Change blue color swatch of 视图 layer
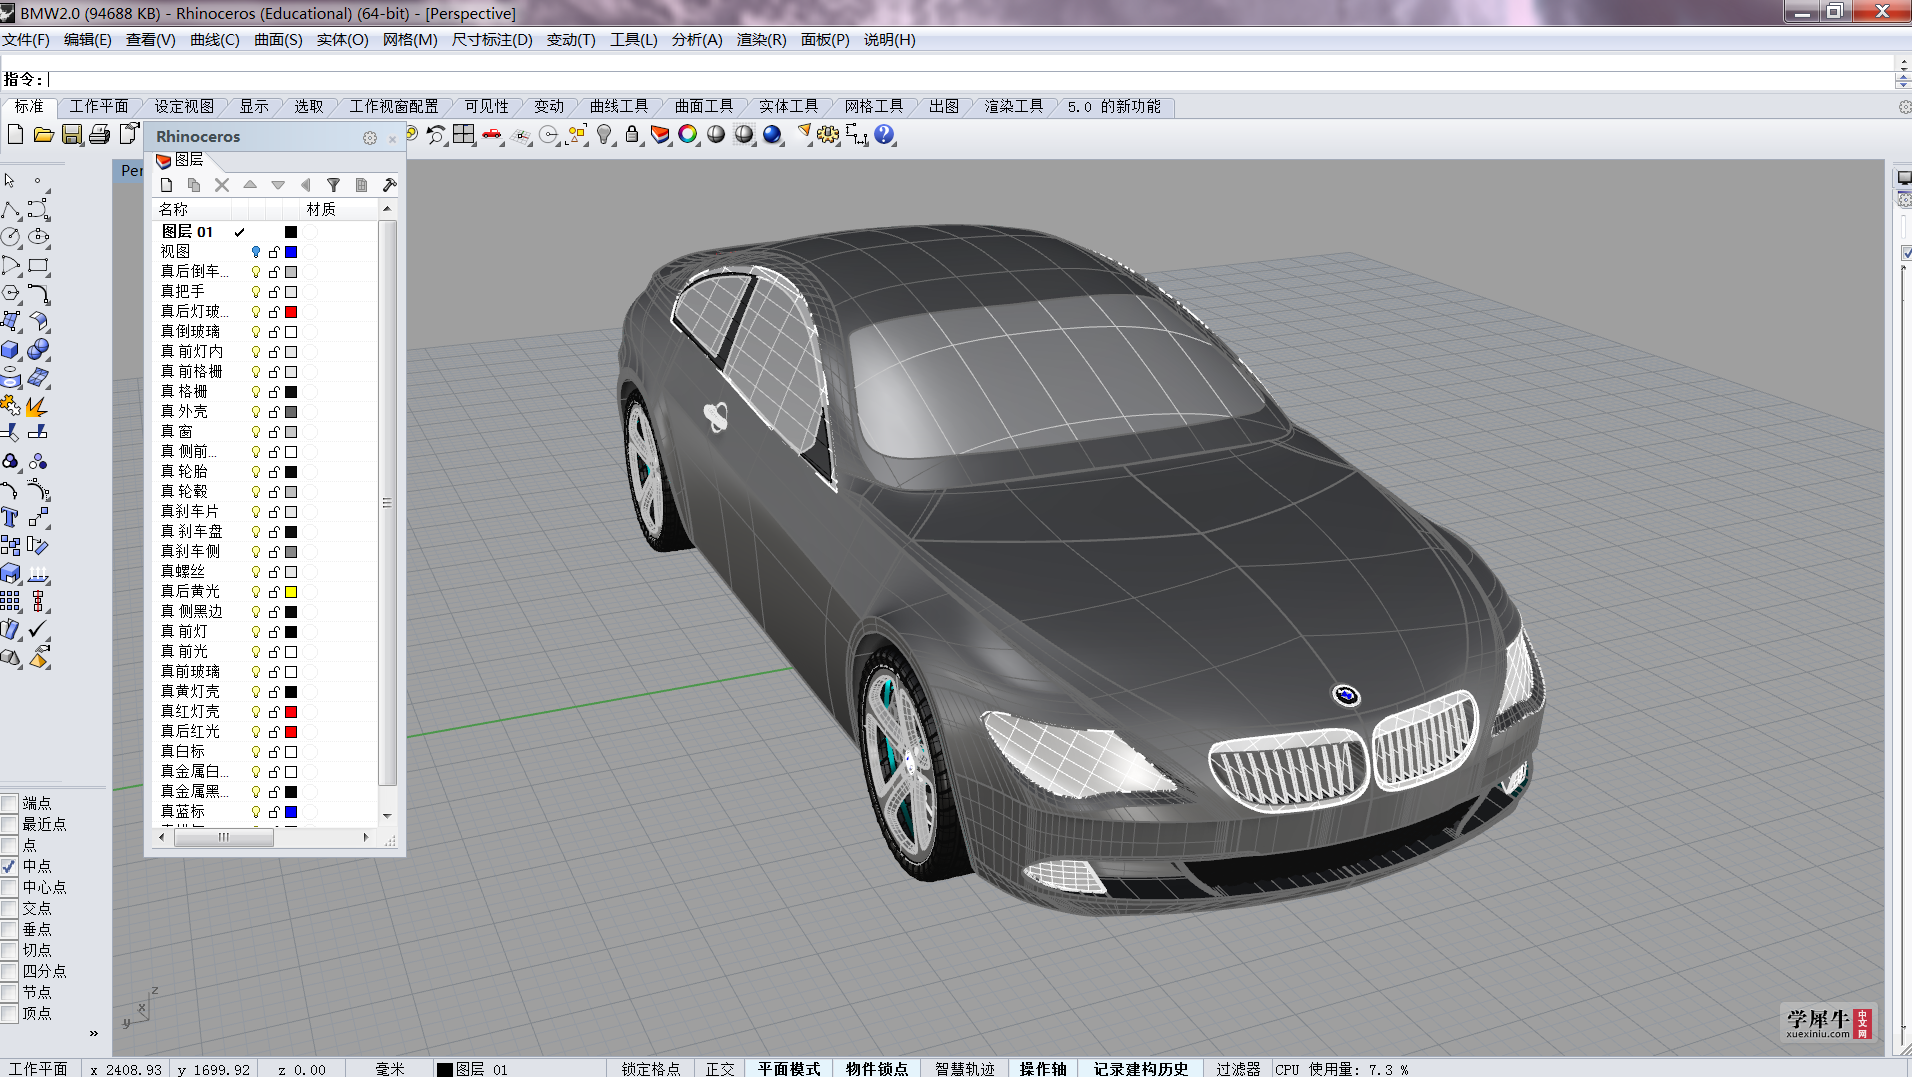The image size is (1912, 1077). (x=291, y=252)
